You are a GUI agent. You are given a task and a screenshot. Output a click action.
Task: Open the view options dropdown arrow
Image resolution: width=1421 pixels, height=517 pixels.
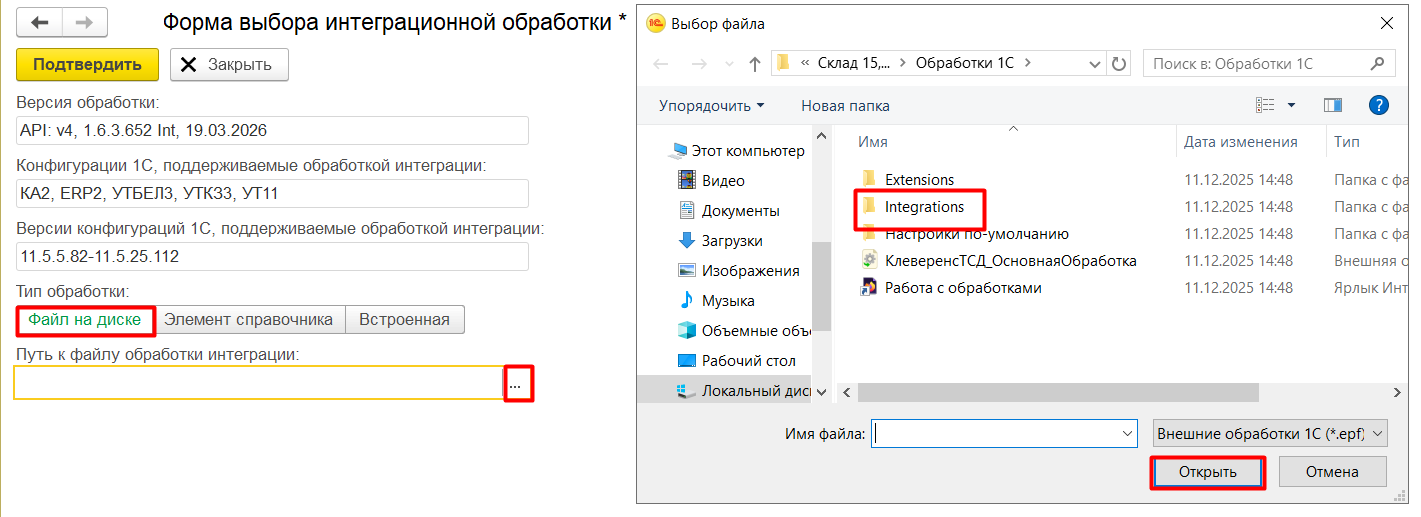point(1291,105)
